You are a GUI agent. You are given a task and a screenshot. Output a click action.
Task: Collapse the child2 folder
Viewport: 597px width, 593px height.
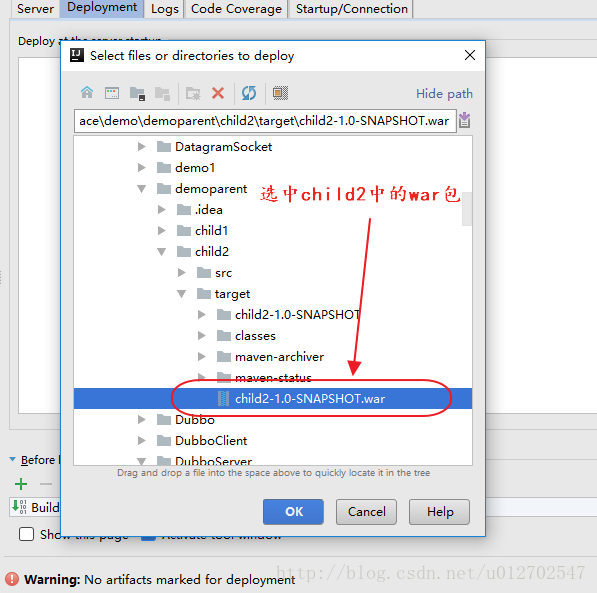pyautogui.click(x=162, y=252)
